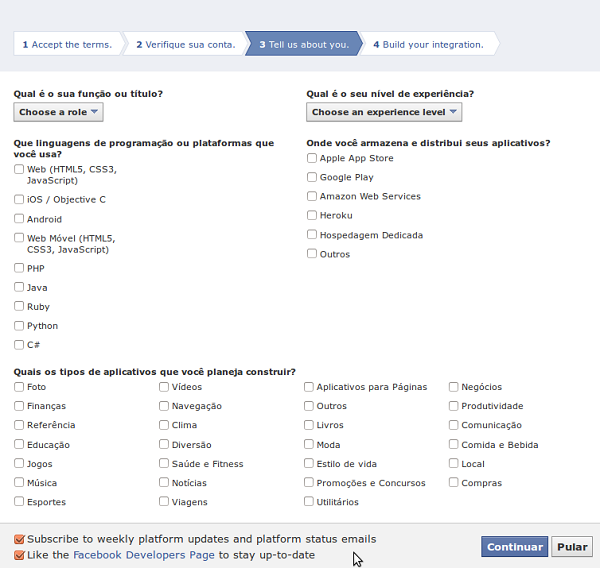The height and width of the screenshot is (568, 600).
Task: Uncheck the Like Facebook Developers Page box
Action: point(19,555)
